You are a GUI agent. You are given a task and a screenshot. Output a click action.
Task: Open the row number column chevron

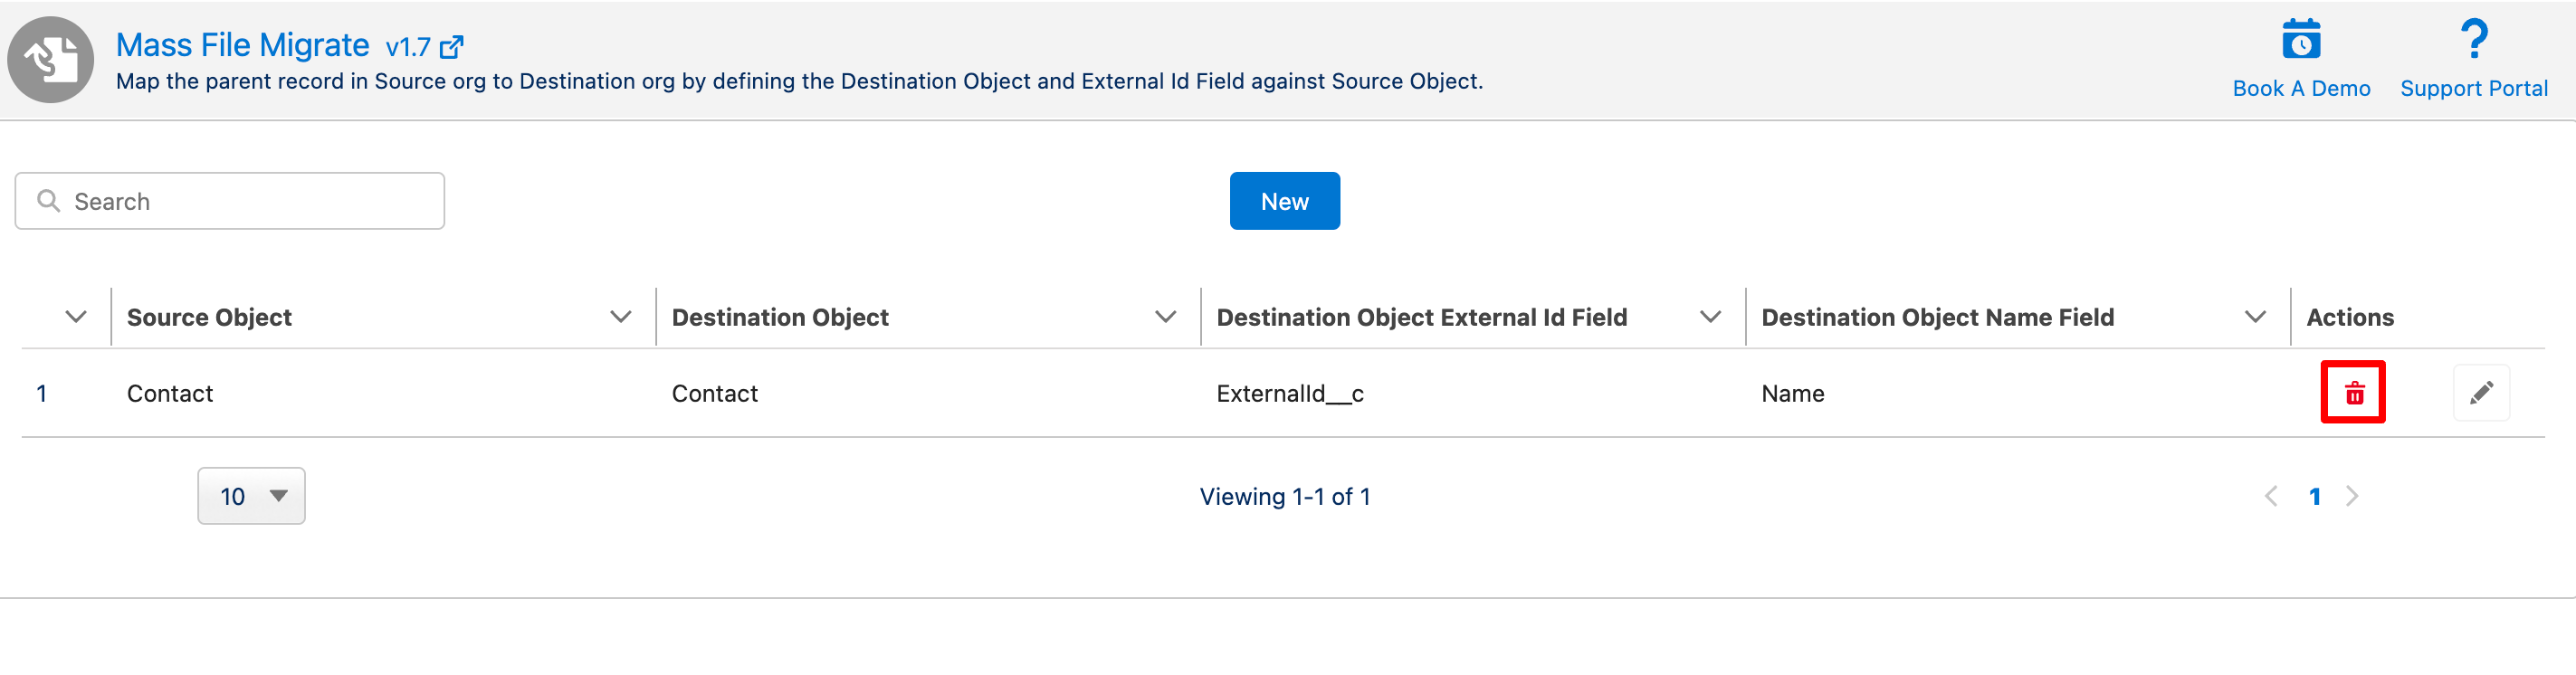coord(75,317)
